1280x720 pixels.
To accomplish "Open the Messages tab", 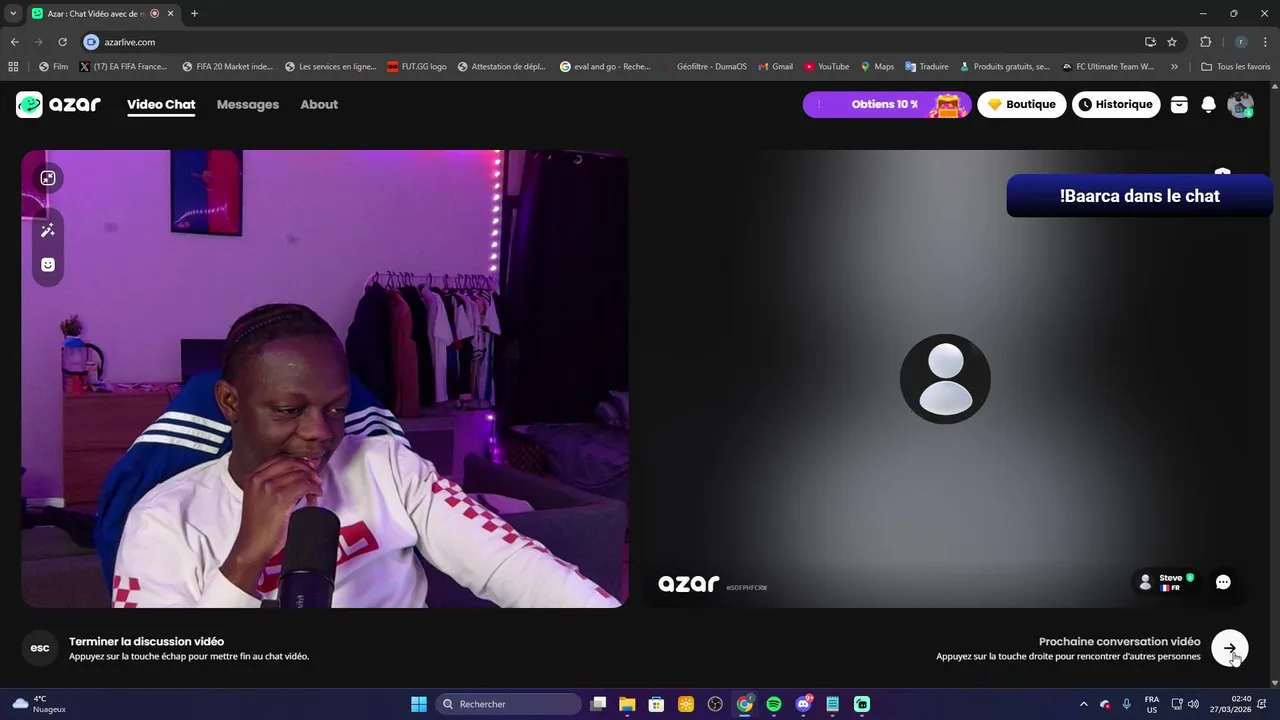I will (248, 104).
